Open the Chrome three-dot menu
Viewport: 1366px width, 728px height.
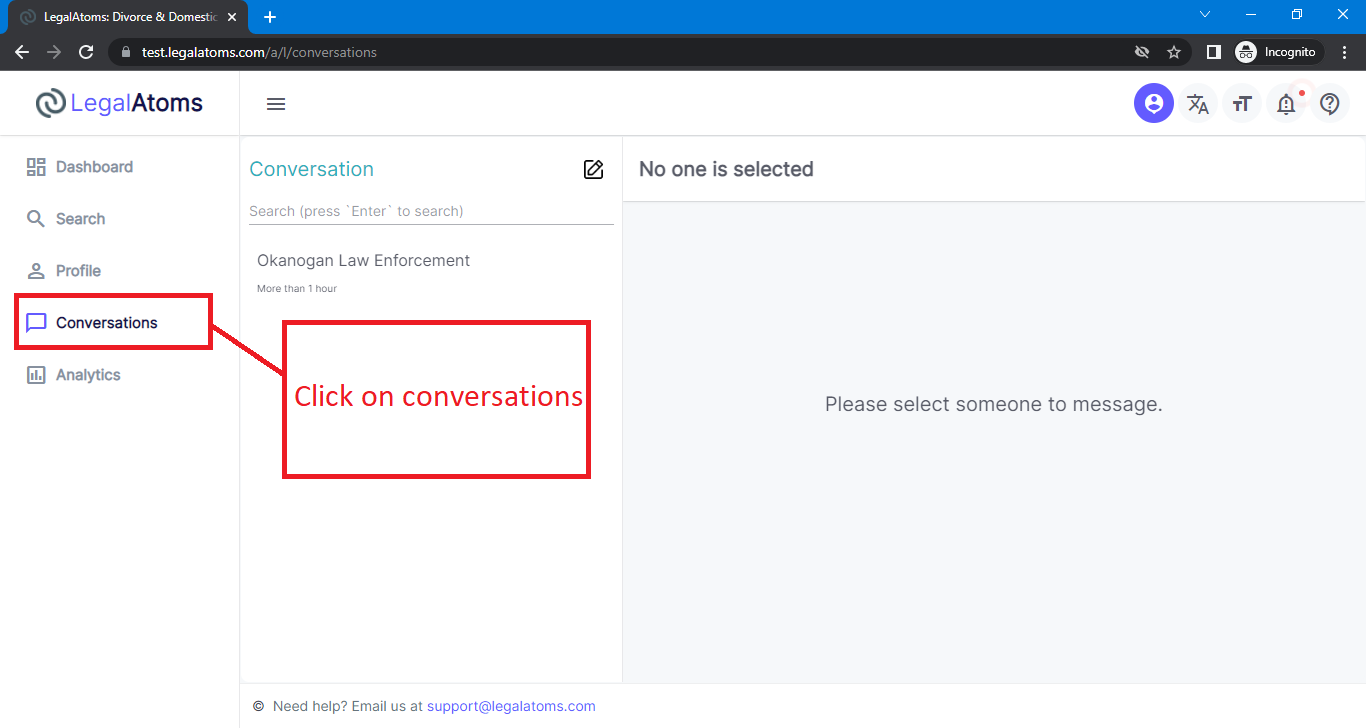pyautogui.click(x=1345, y=52)
